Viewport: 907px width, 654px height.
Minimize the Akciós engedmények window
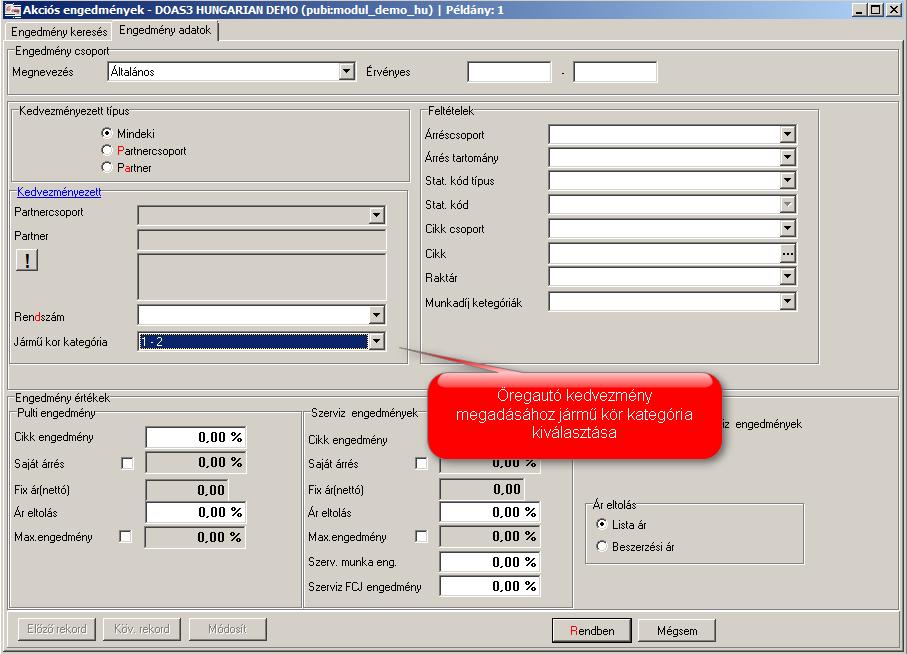tap(860, 10)
